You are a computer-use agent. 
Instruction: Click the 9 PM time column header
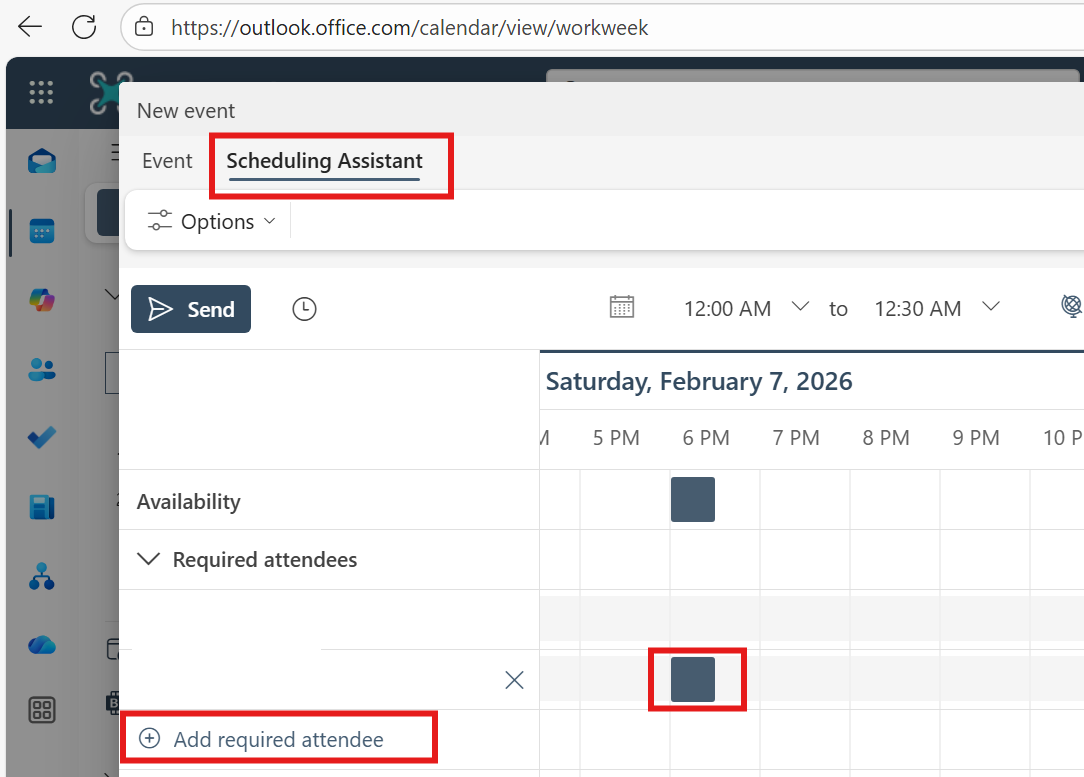[x=975, y=438]
